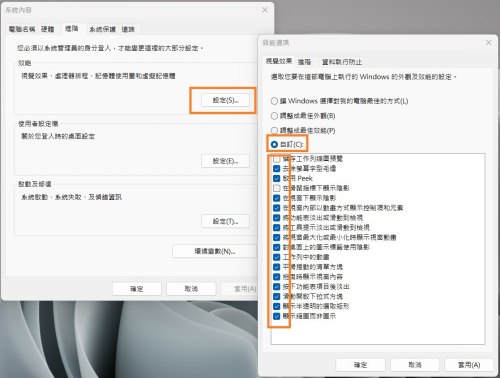Switch to the 遠端 tab
Image resolution: width=501 pixels, height=378 pixels.
(x=128, y=29)
